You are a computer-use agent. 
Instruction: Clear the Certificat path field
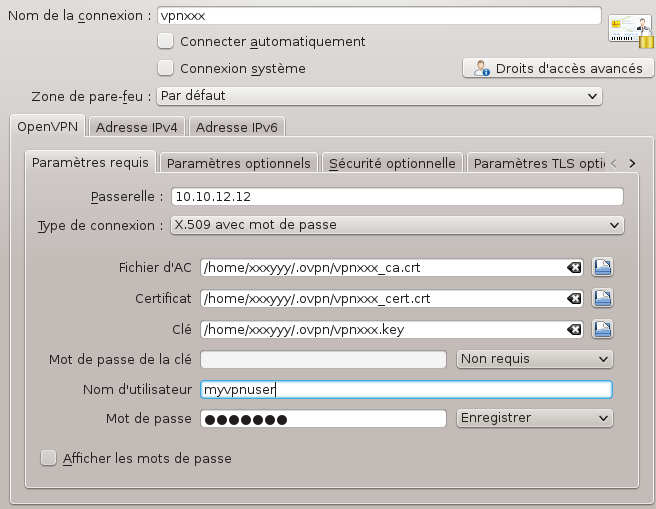click(x=574, y=299)
